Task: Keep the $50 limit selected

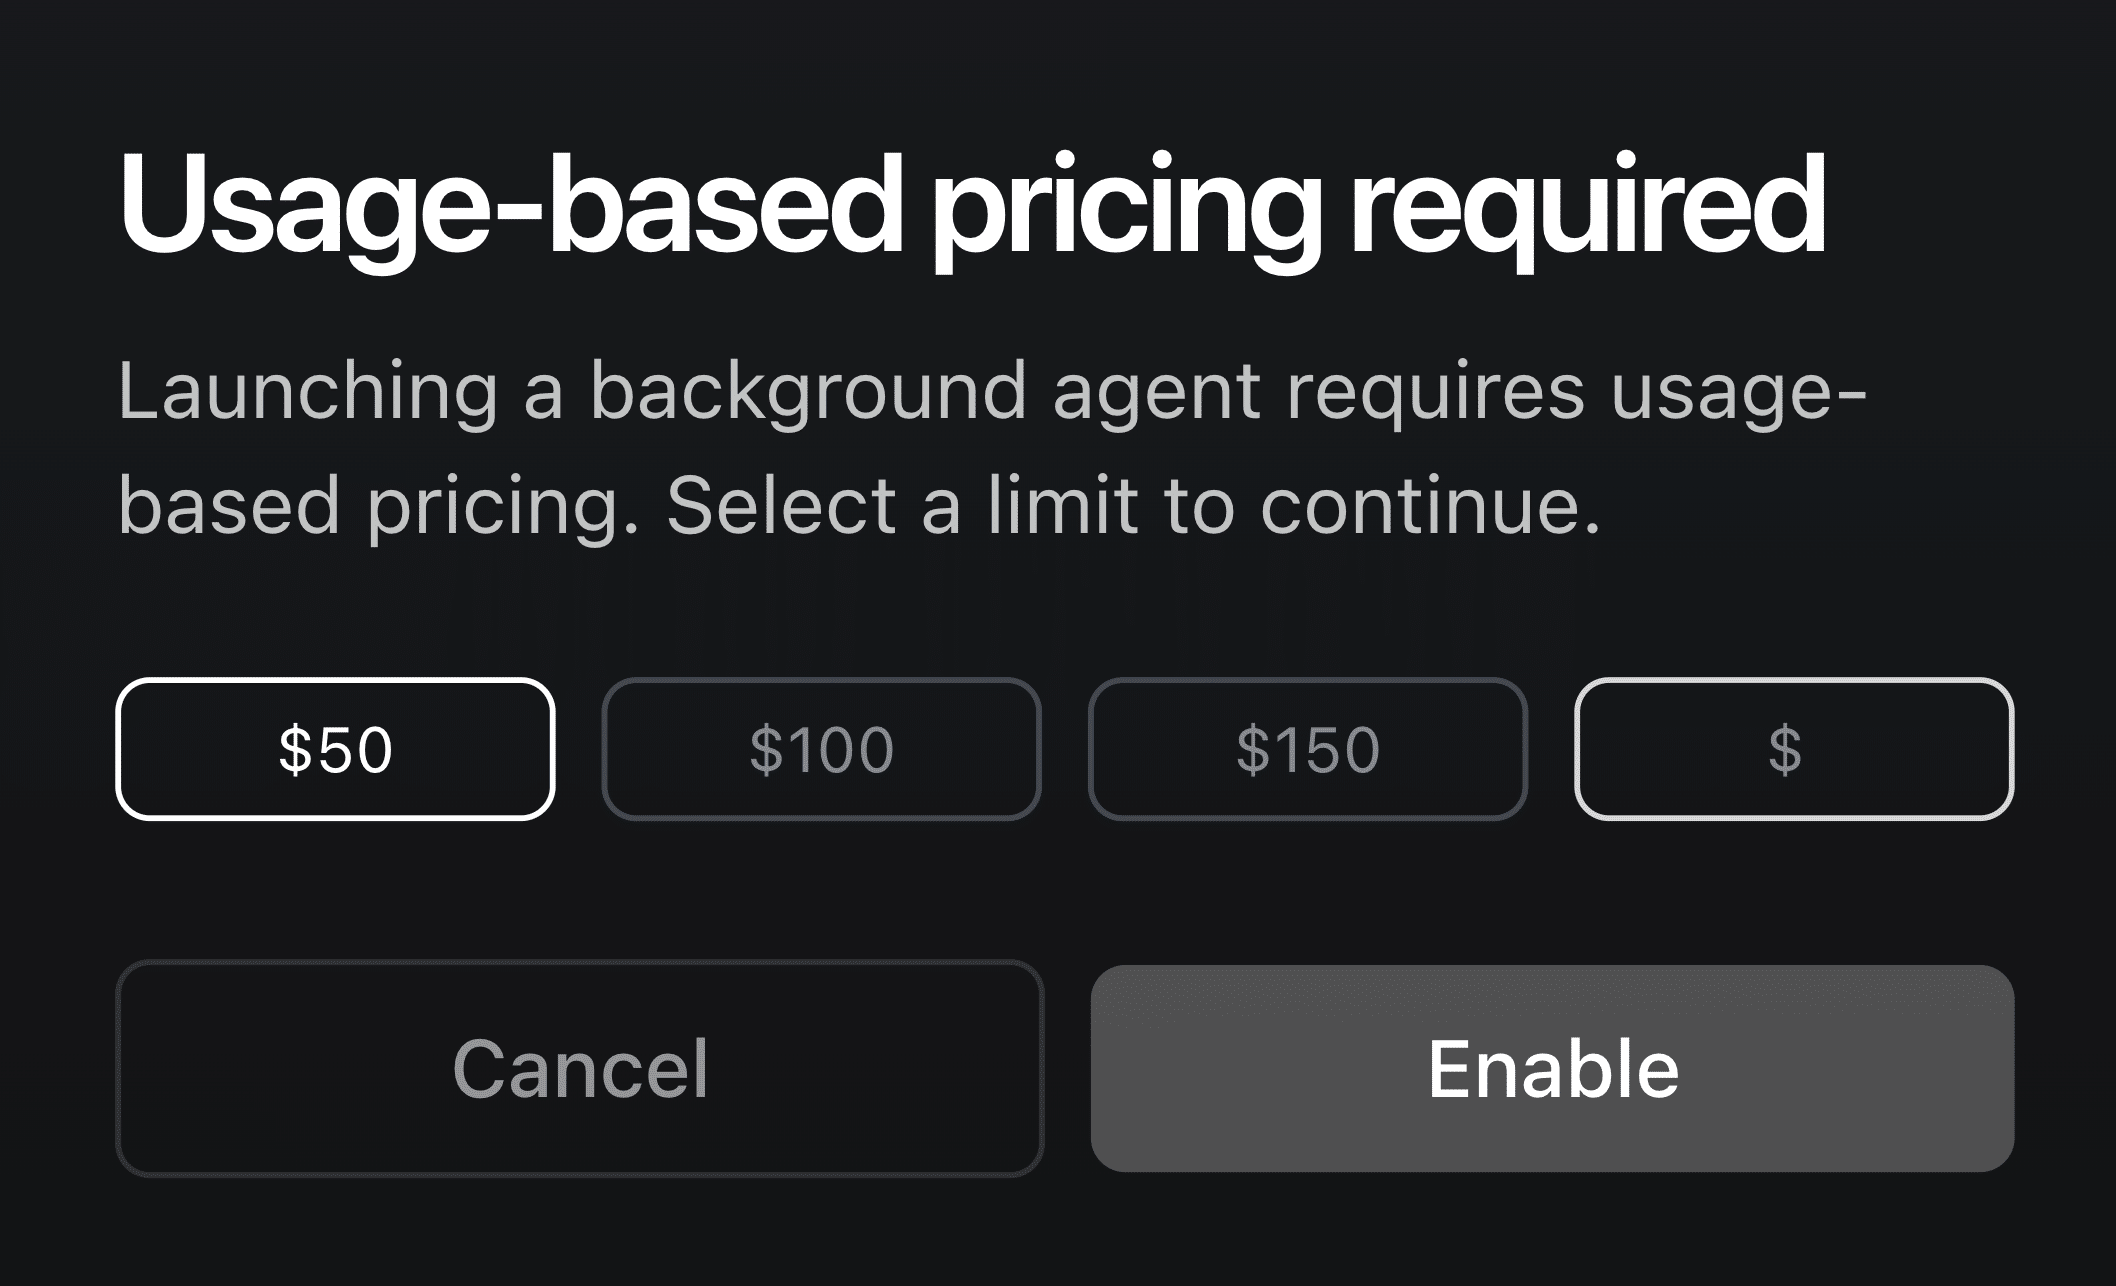Action: [x=335, y=750]
